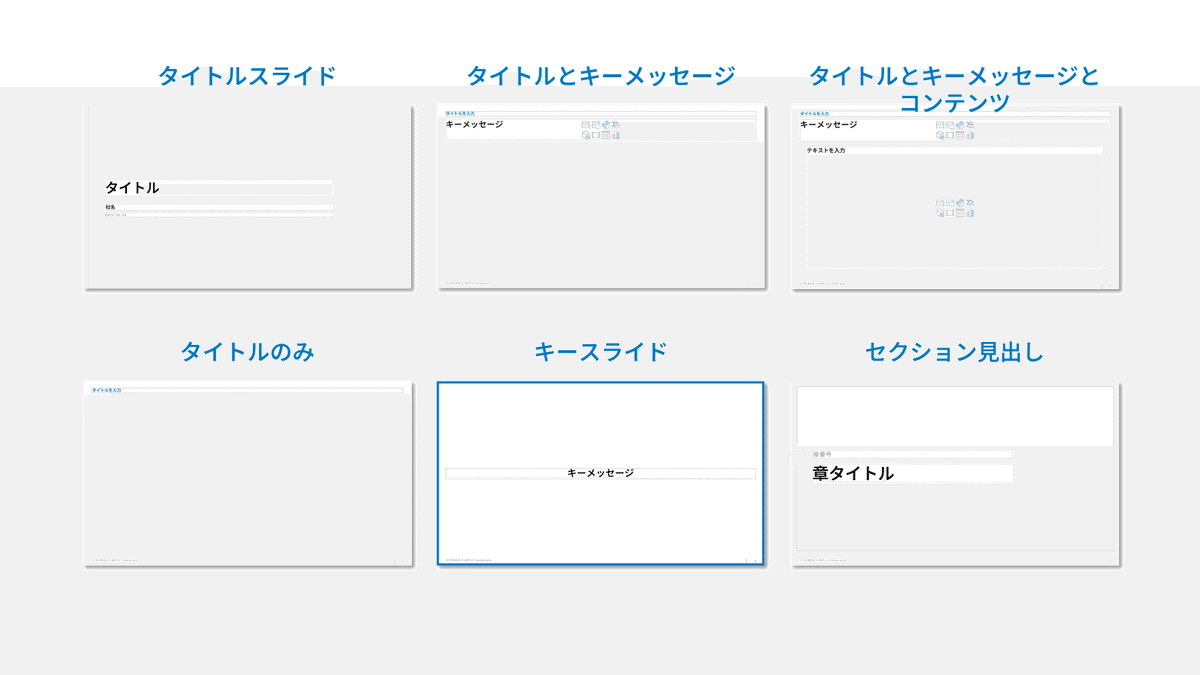Click キーメッセージ text in タイトルとキーメッセージ layout

(475, 125)
